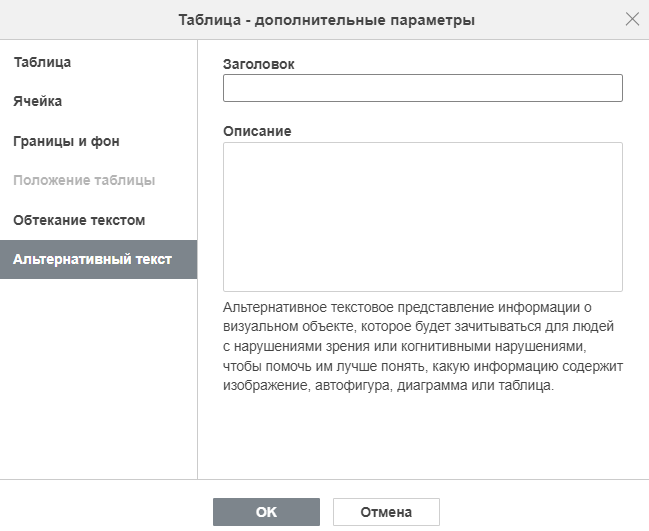
Task: Focus the Заголовок text input
Action: pos(423,88)
